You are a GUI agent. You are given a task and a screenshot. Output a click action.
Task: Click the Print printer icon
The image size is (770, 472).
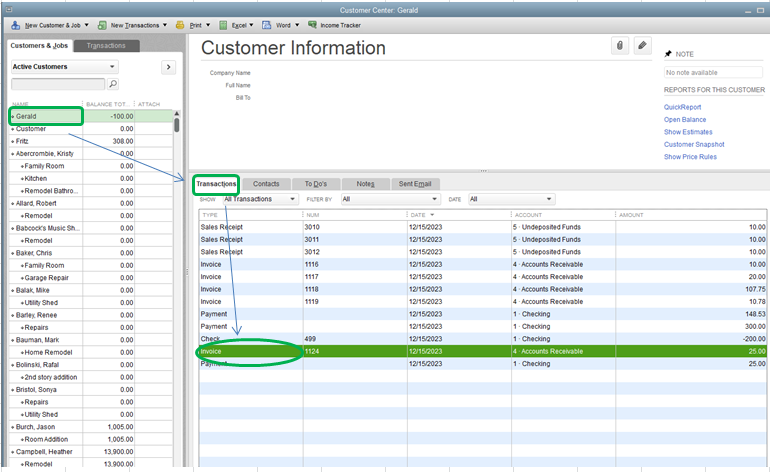180,25
